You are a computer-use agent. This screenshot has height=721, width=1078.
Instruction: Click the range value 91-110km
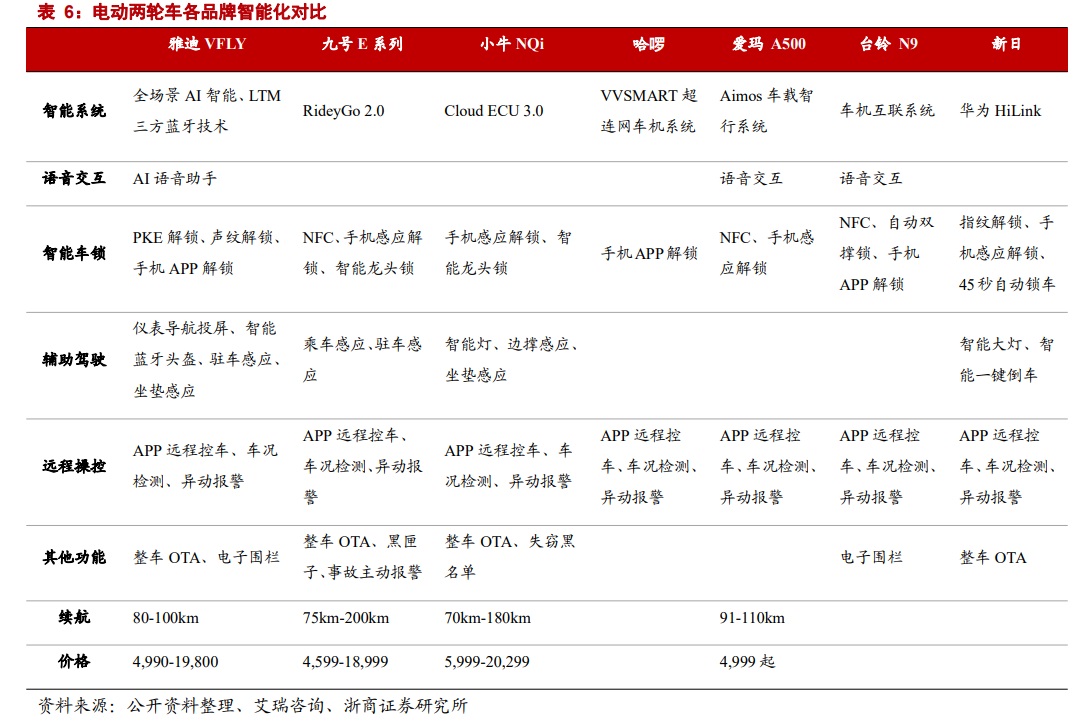(x=752, y=618)
